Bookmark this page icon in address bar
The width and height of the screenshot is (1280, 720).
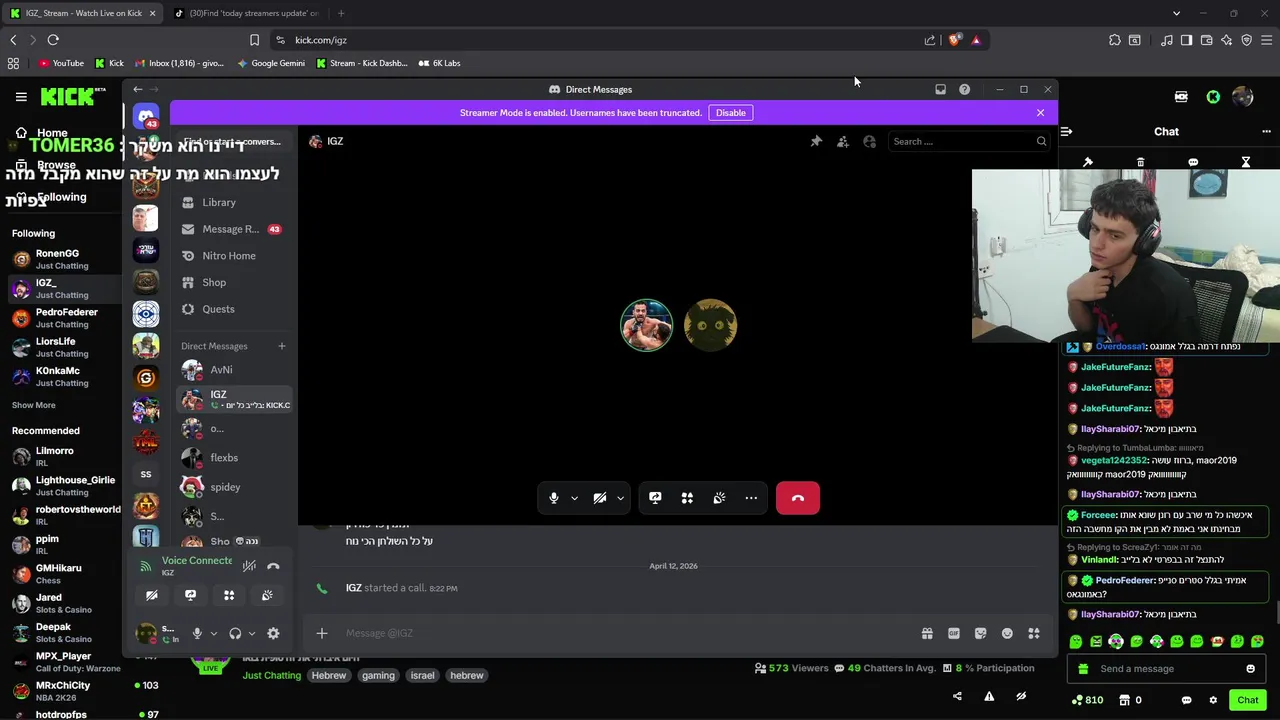tap(254, 40)
